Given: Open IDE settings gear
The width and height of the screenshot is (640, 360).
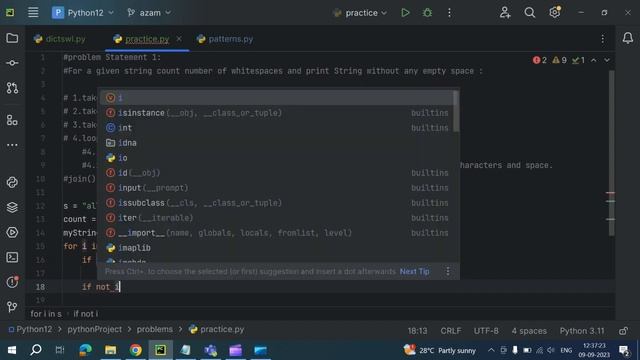Looking at the screenshot, I should (x=555, y=13).
